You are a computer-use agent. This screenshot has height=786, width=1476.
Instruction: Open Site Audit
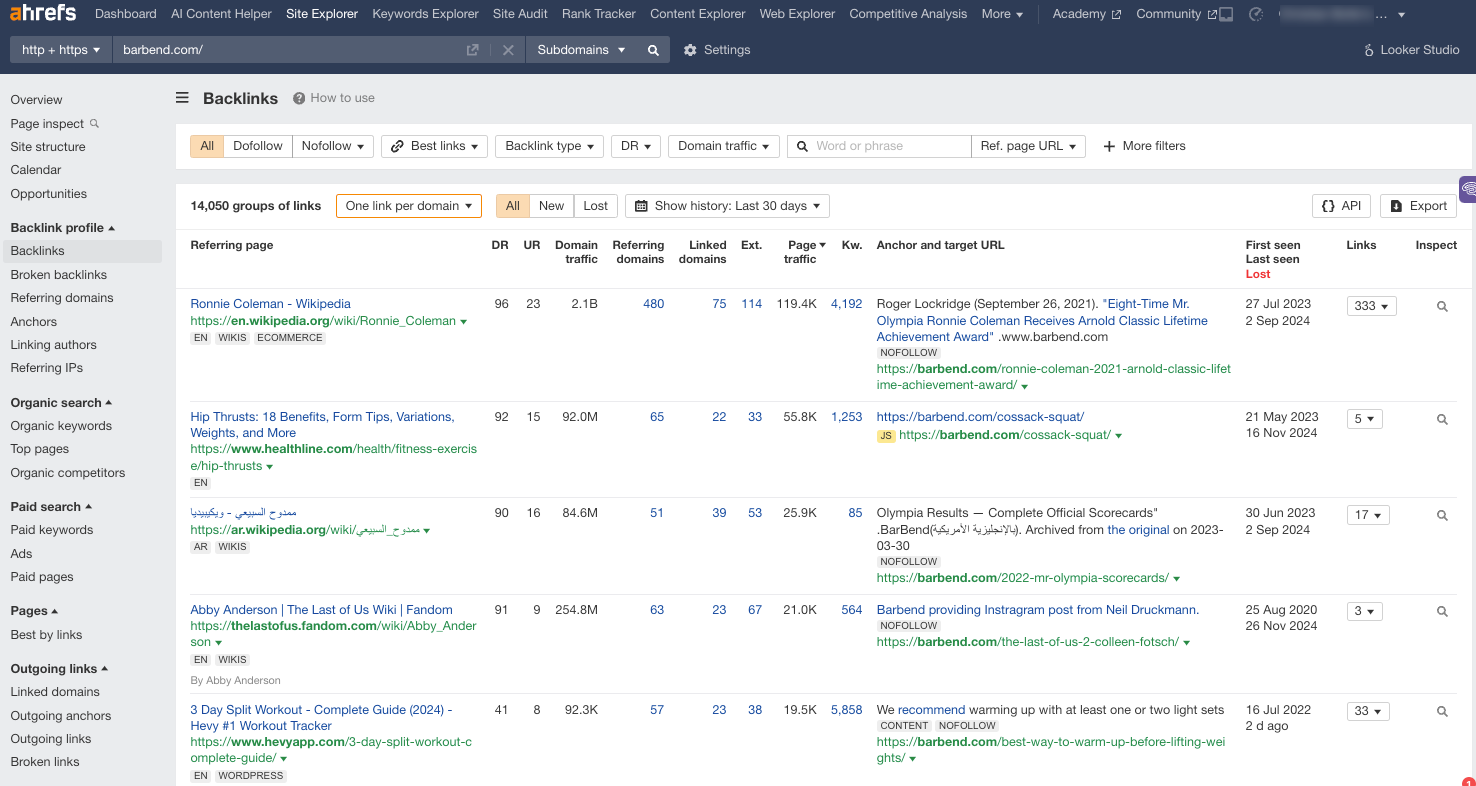click(520, 14)
